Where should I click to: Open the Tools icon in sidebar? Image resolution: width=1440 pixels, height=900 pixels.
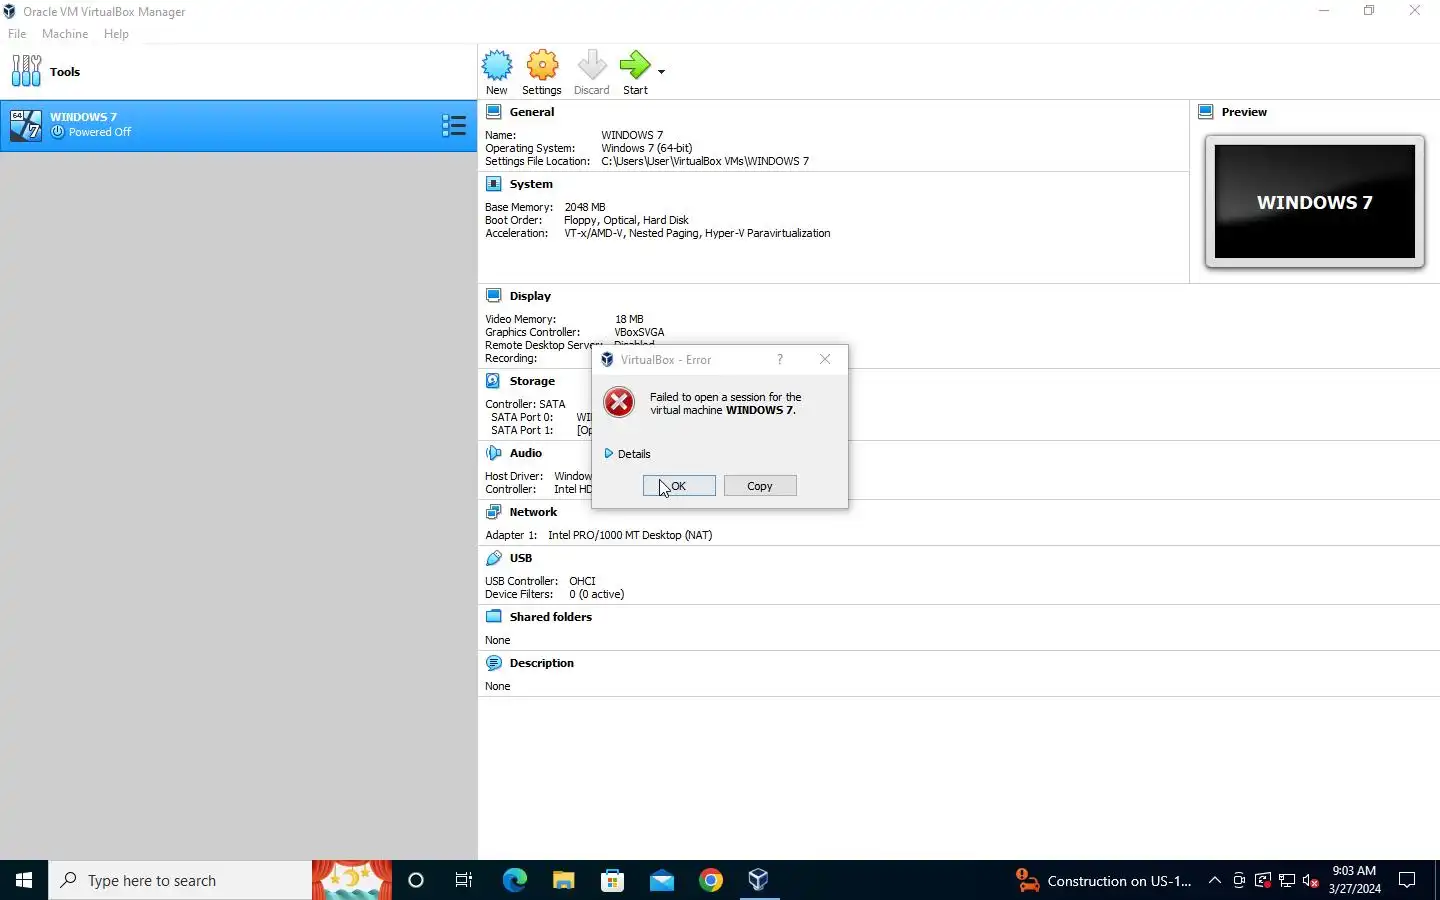[26, 71]
